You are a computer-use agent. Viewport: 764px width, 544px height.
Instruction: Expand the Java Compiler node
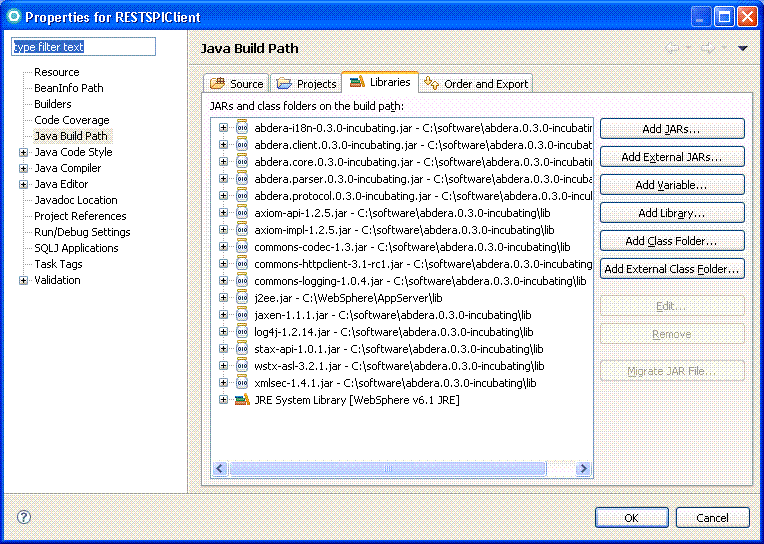[x=23, y=169]
